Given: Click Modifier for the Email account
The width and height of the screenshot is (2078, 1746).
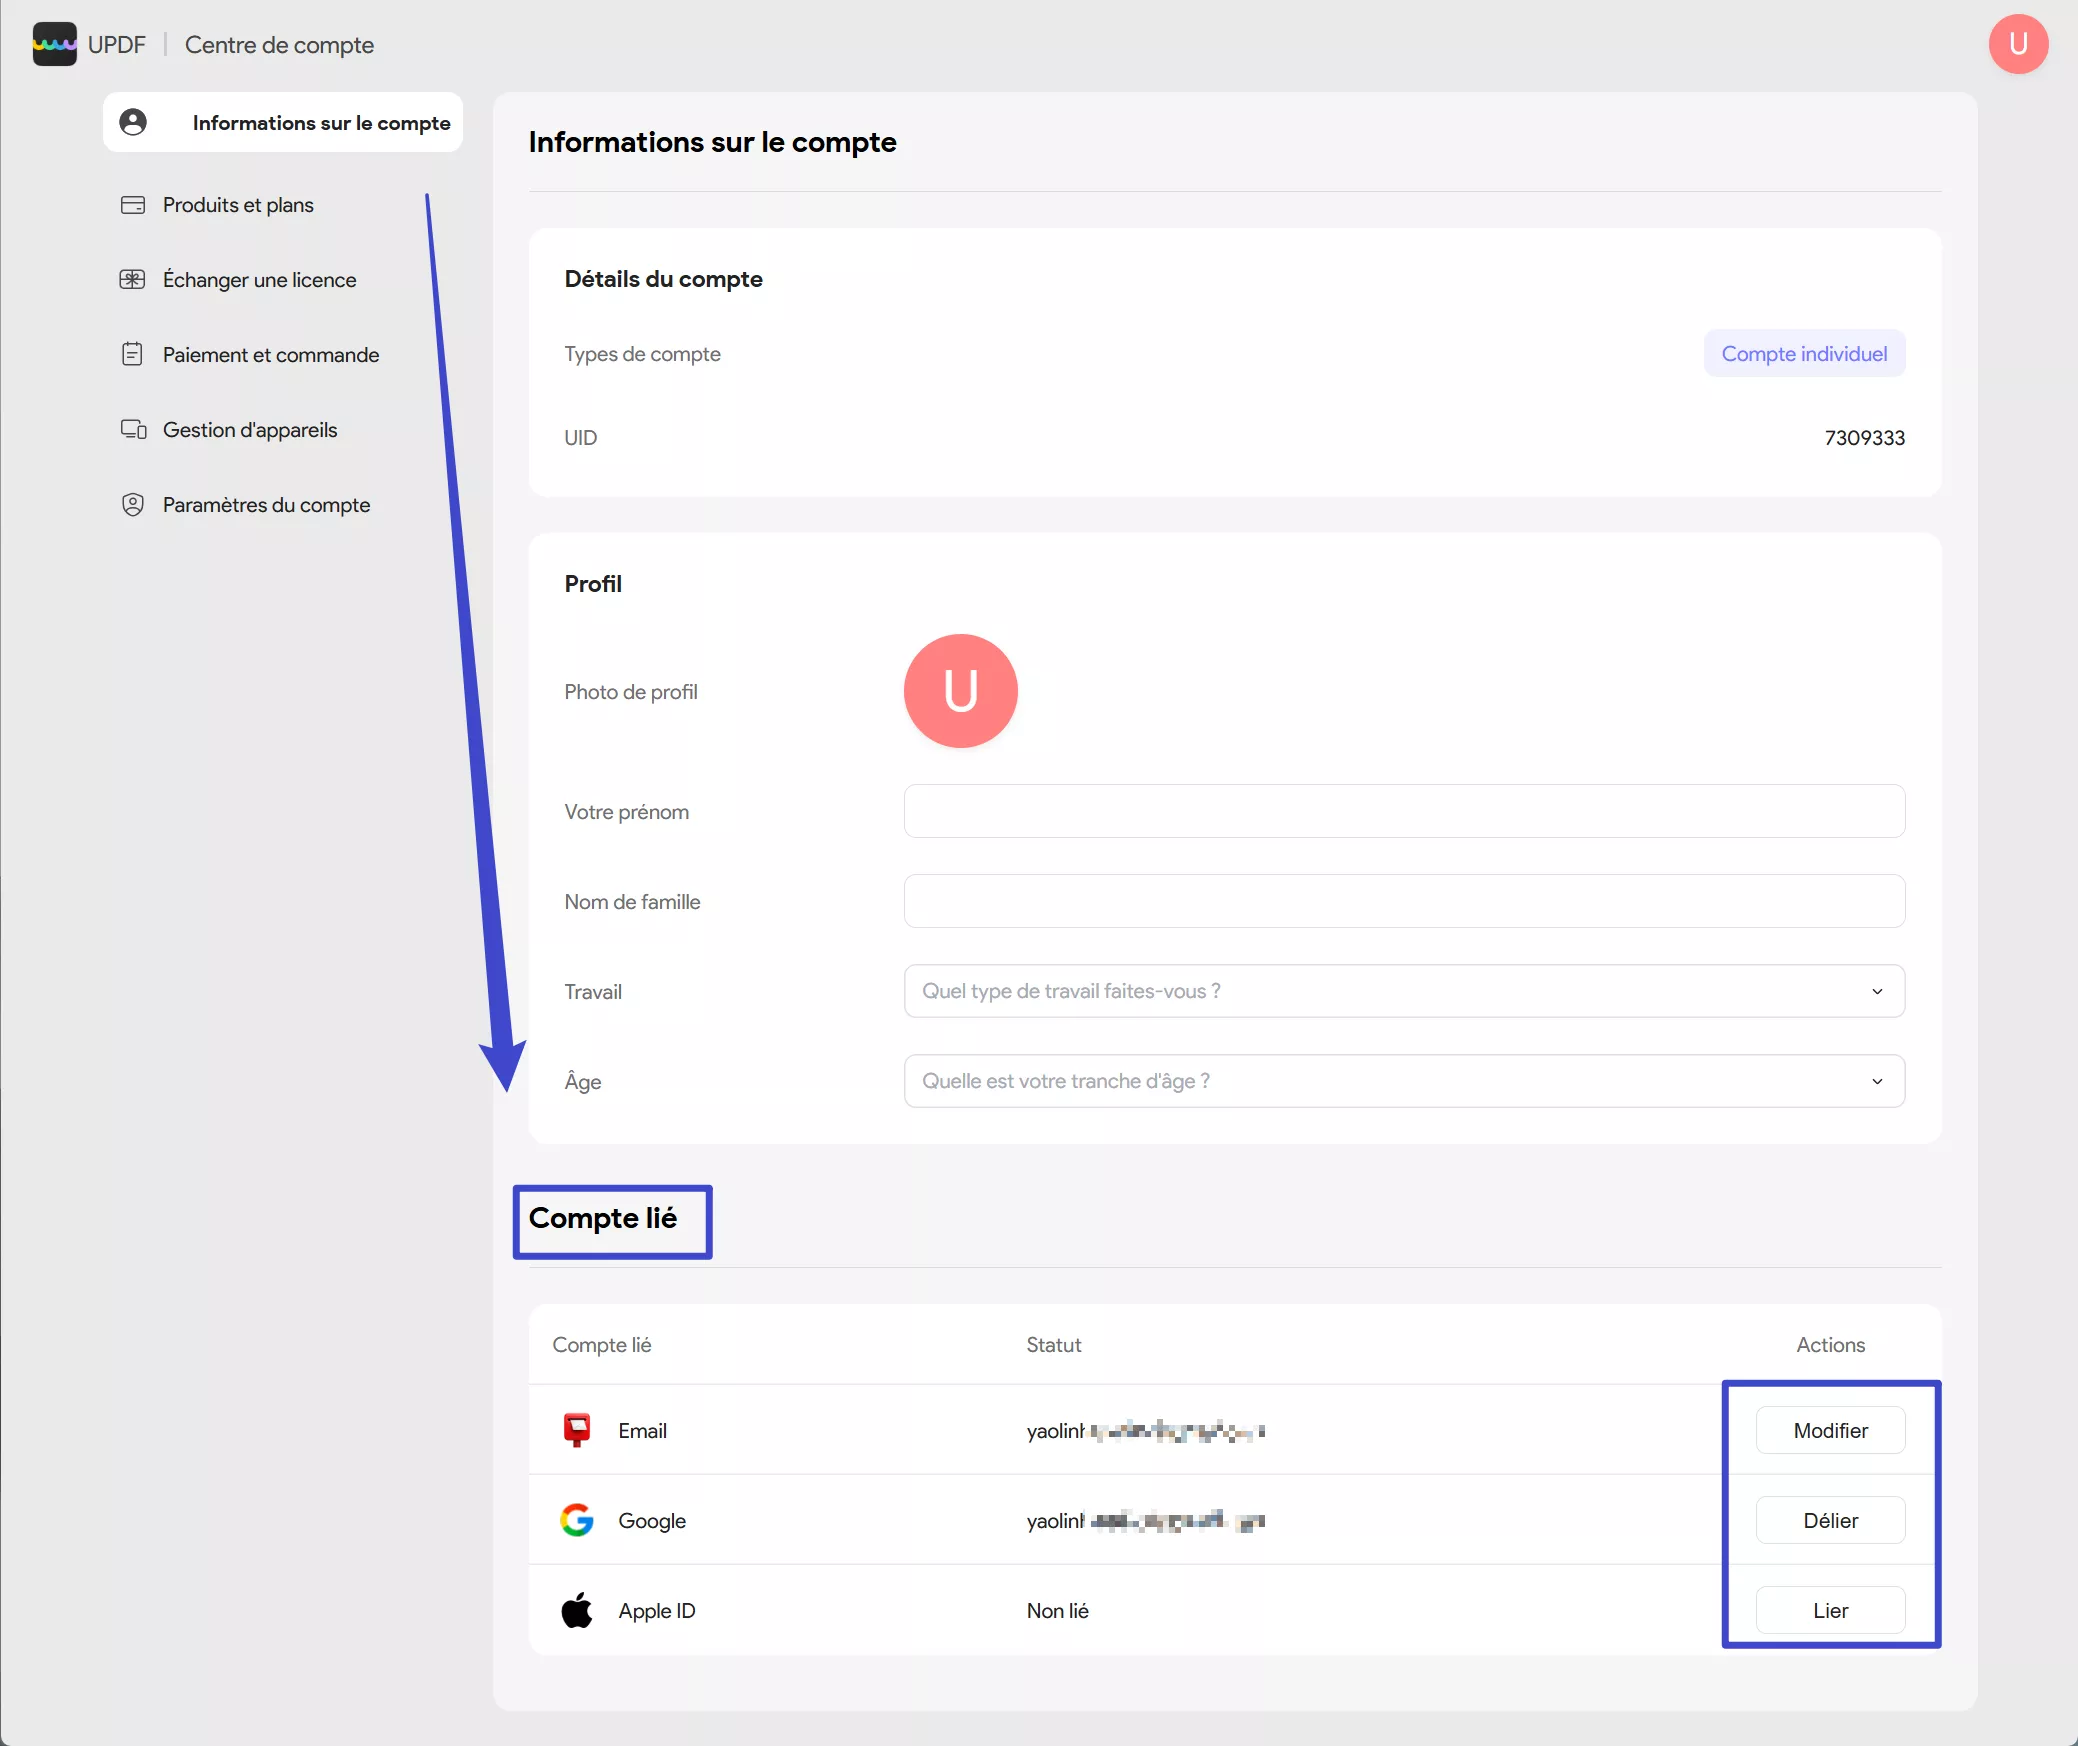Looking at the screenshot, I should tap(1830, 1430).
